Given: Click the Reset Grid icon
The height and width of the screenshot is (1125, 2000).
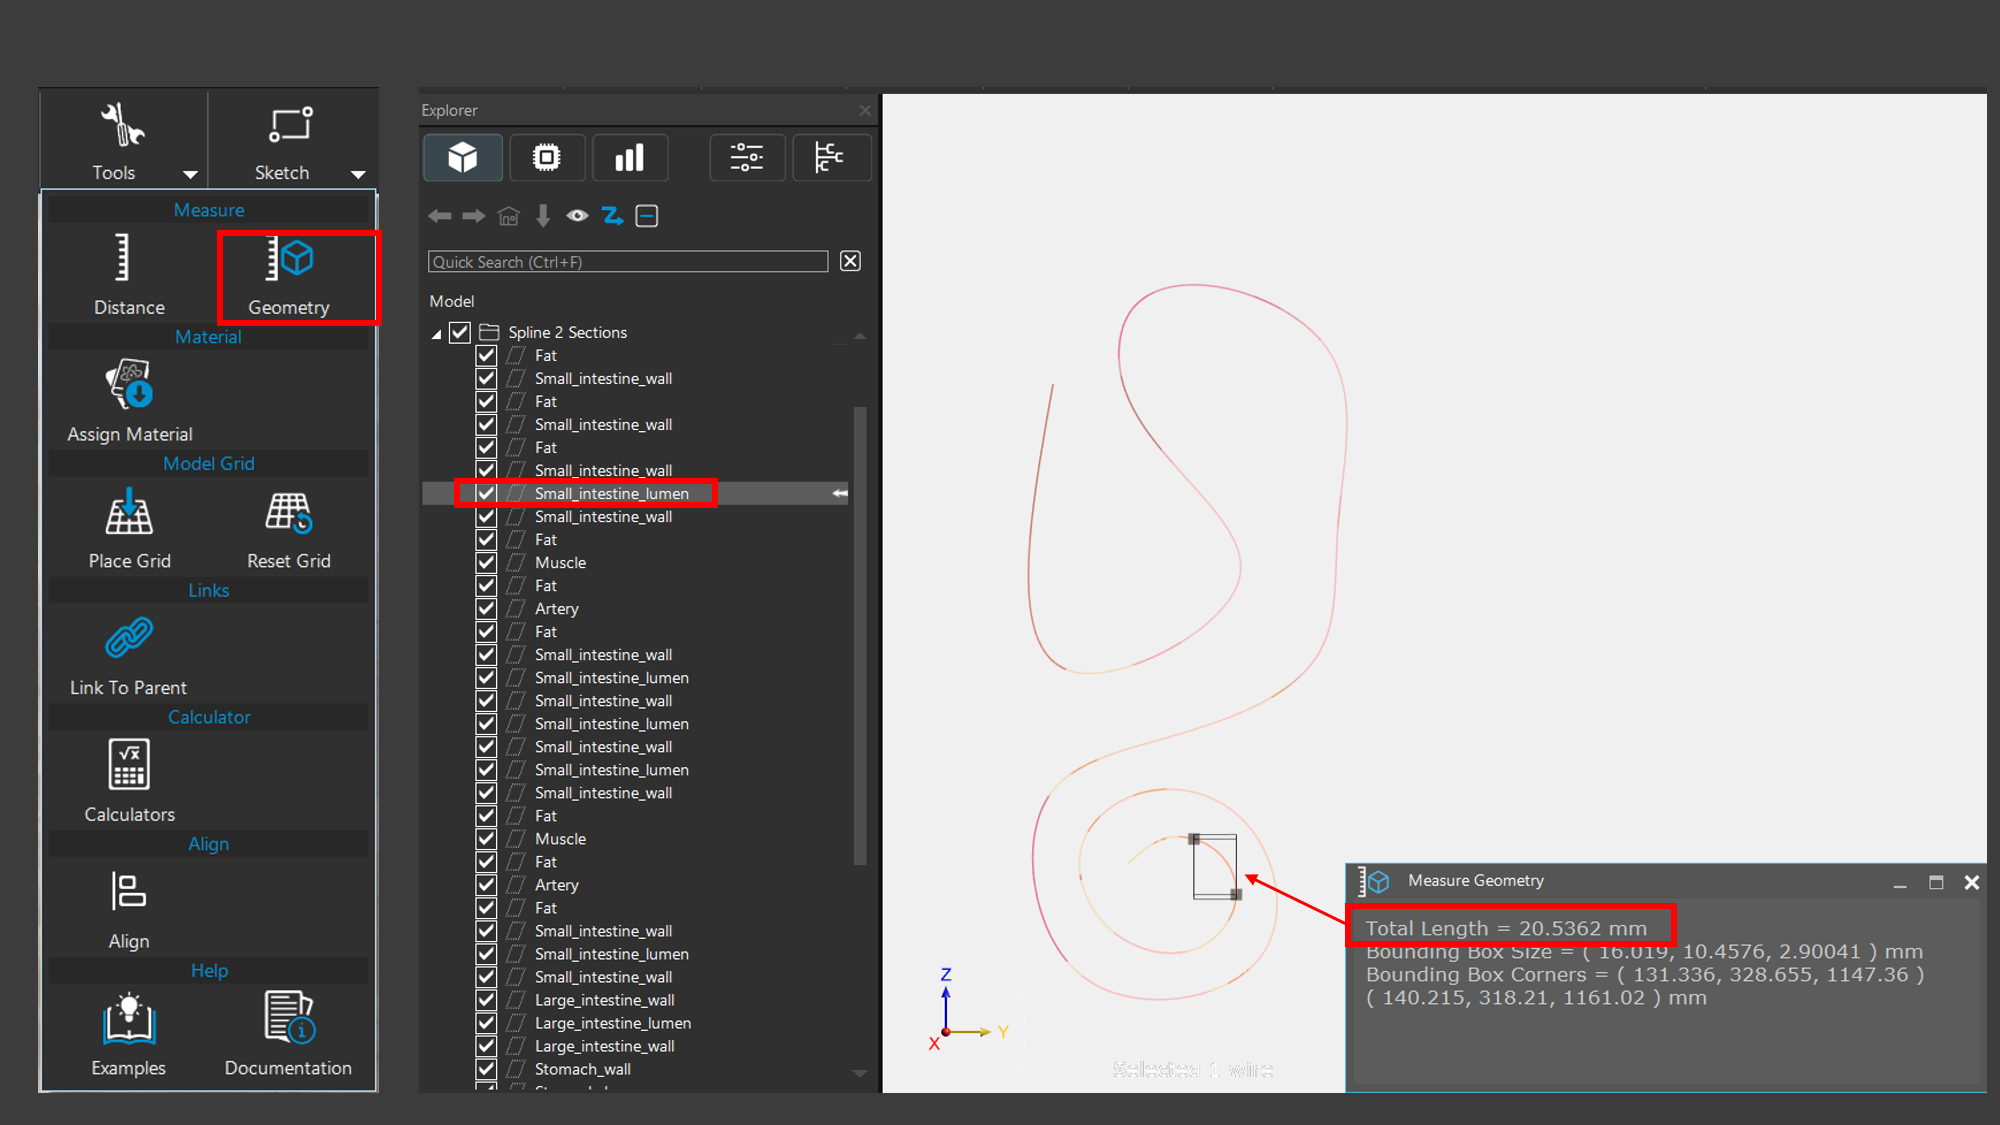Looking at the screenshot, I should (x=289, y=513).
